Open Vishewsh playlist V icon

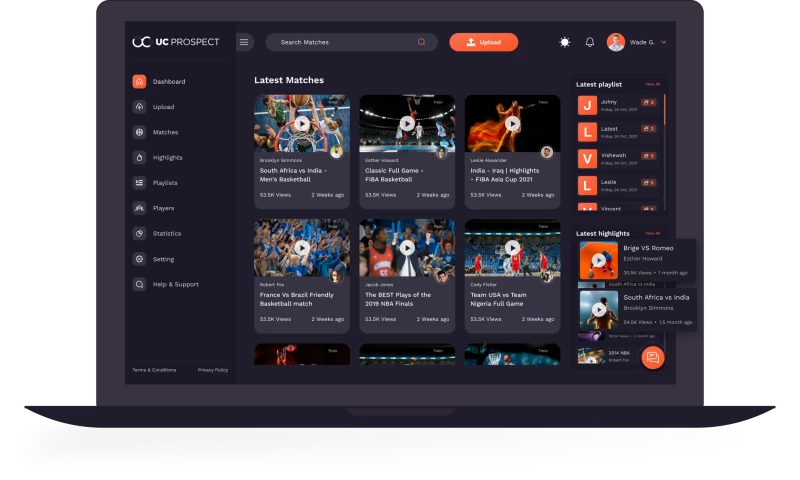[587, 159]
